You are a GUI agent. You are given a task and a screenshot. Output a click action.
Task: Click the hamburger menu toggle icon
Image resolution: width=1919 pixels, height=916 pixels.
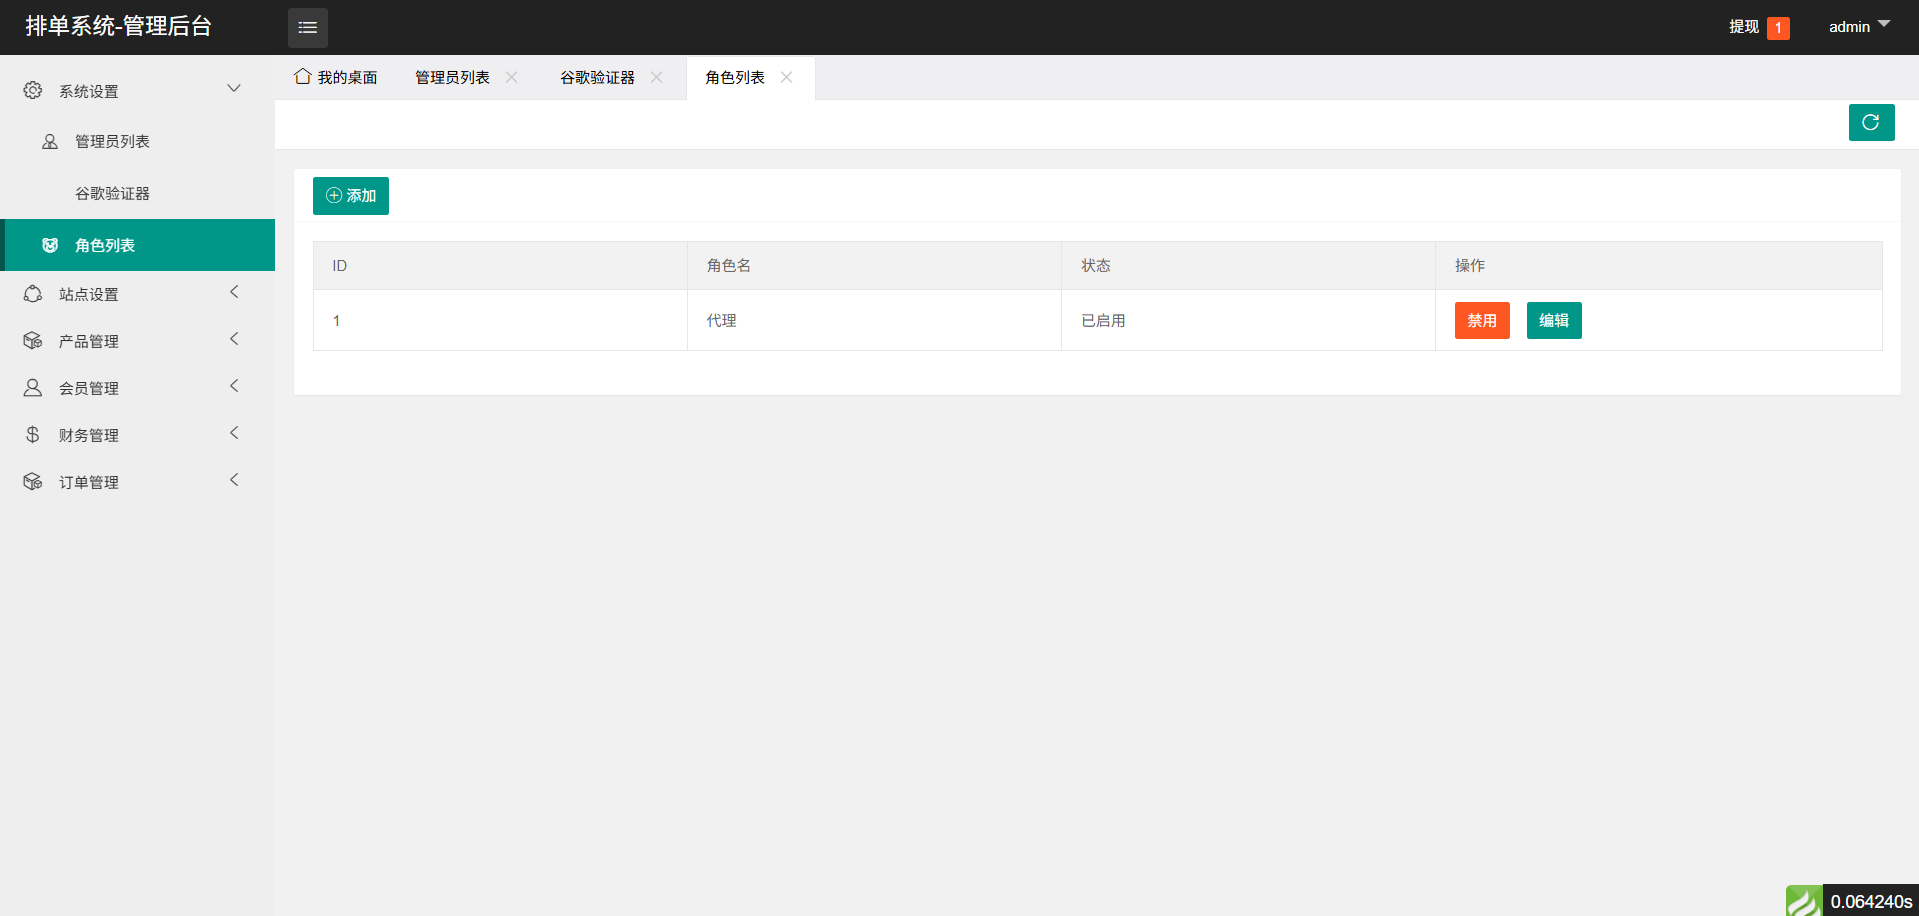[x=307, y=28]
